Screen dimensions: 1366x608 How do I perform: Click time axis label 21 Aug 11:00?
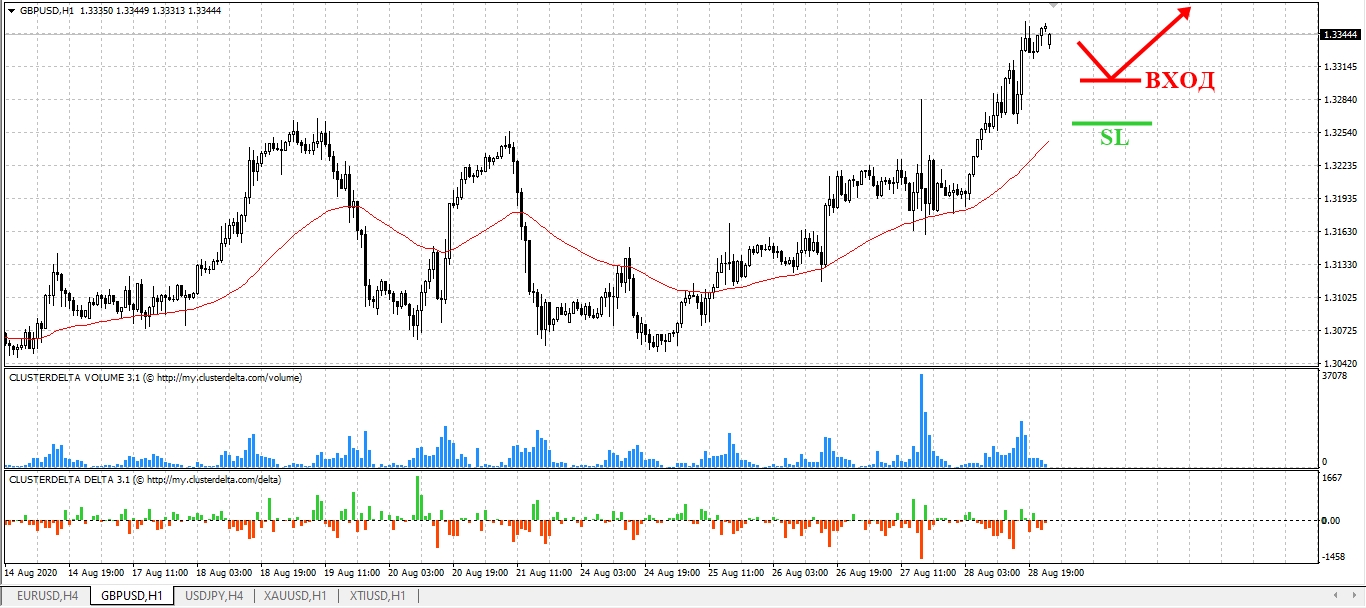pyautogui.click(x=546, y=574)
